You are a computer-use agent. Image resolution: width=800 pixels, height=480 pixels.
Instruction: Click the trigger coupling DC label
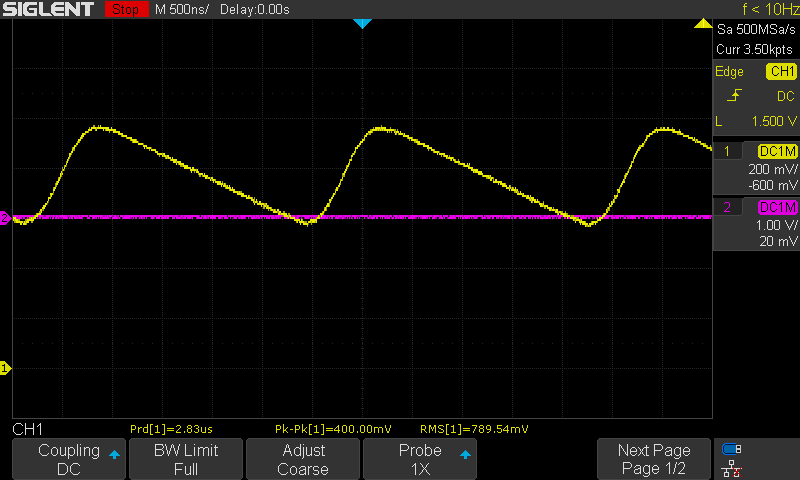785,96
